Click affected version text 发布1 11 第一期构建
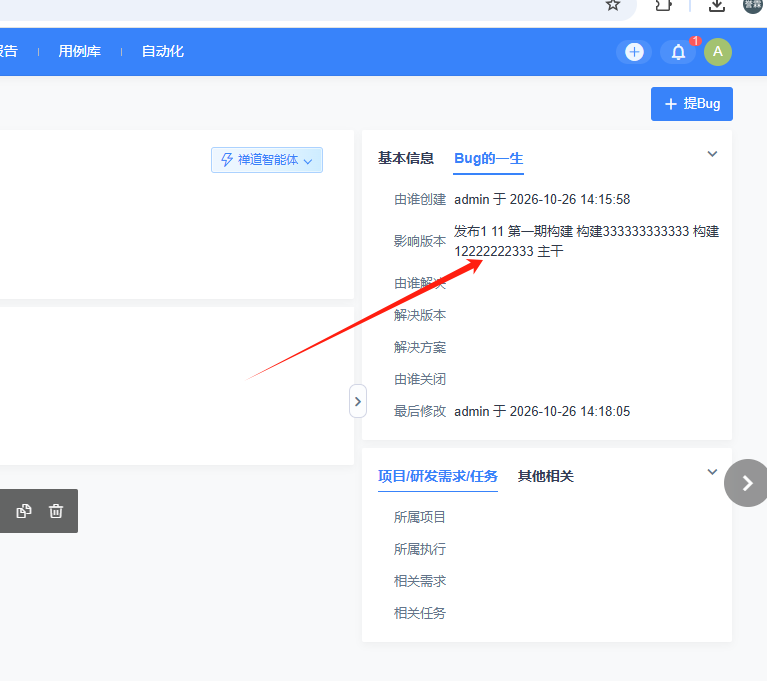Viewport: 767px width, 681px height. [513, 231]
